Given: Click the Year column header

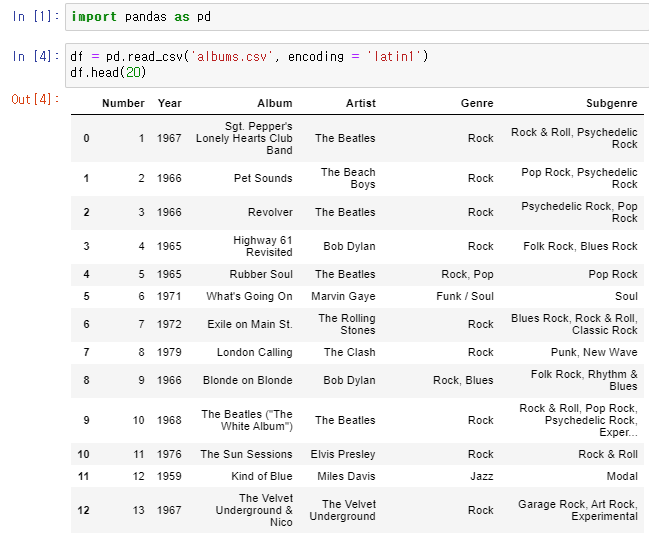Looking at the screenshot, I should [x=170, y=103].
